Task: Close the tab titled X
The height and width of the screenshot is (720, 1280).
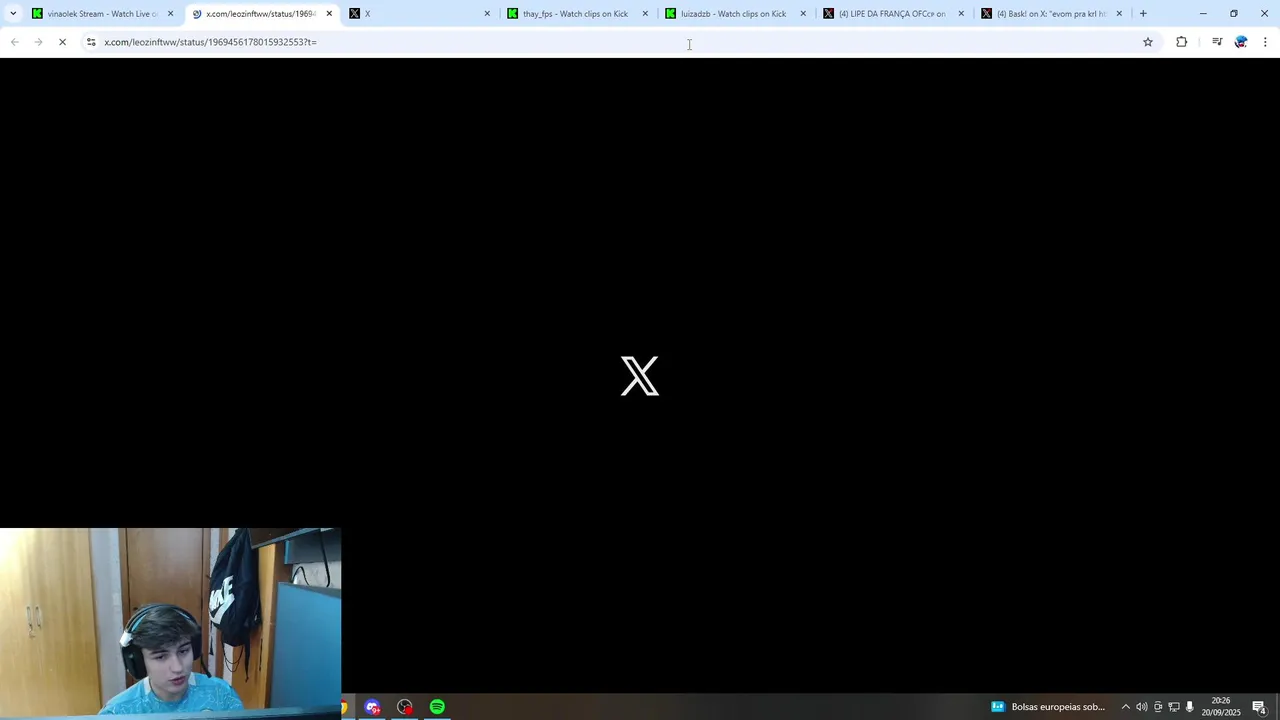Action: pos(487,14)
